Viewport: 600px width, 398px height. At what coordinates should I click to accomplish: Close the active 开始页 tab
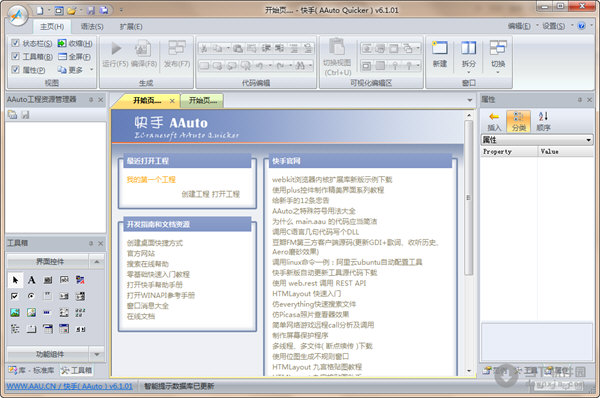[x=172, y=101]
